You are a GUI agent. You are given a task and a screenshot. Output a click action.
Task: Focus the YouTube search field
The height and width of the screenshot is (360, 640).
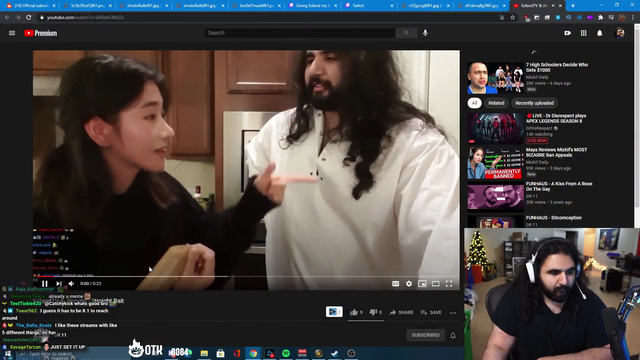(300, 33)
